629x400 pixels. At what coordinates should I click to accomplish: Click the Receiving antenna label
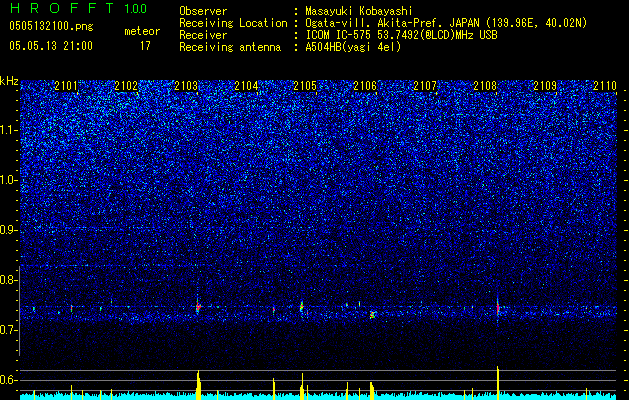click(230, 47)
